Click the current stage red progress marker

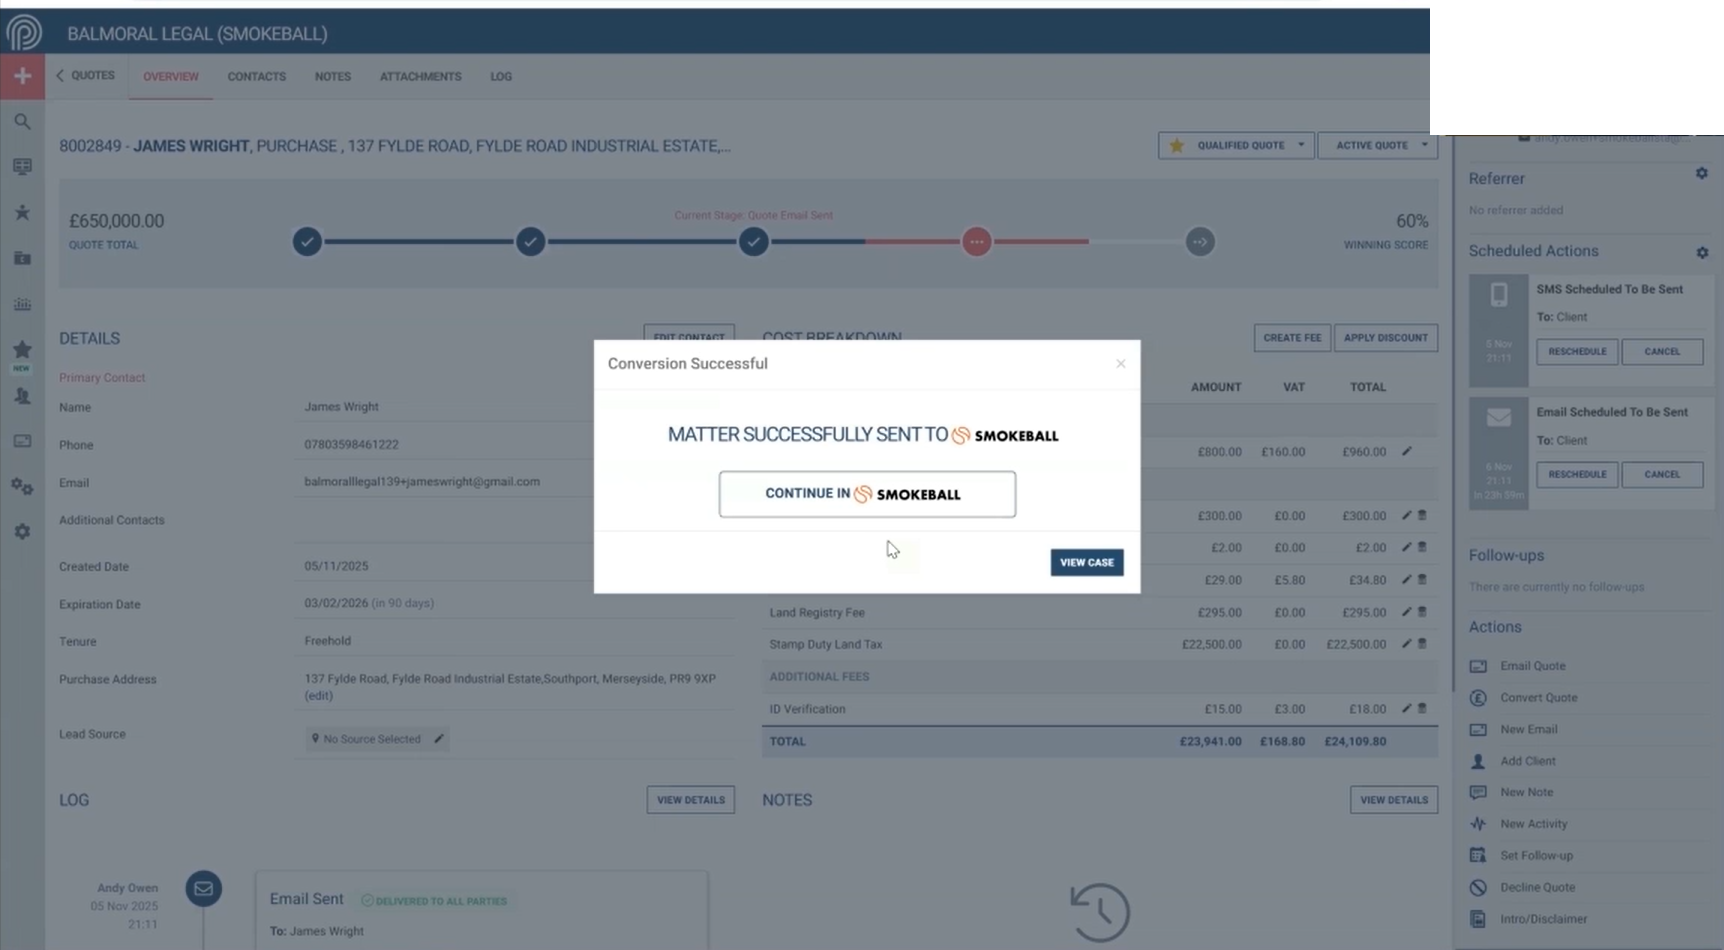point(976,242)
